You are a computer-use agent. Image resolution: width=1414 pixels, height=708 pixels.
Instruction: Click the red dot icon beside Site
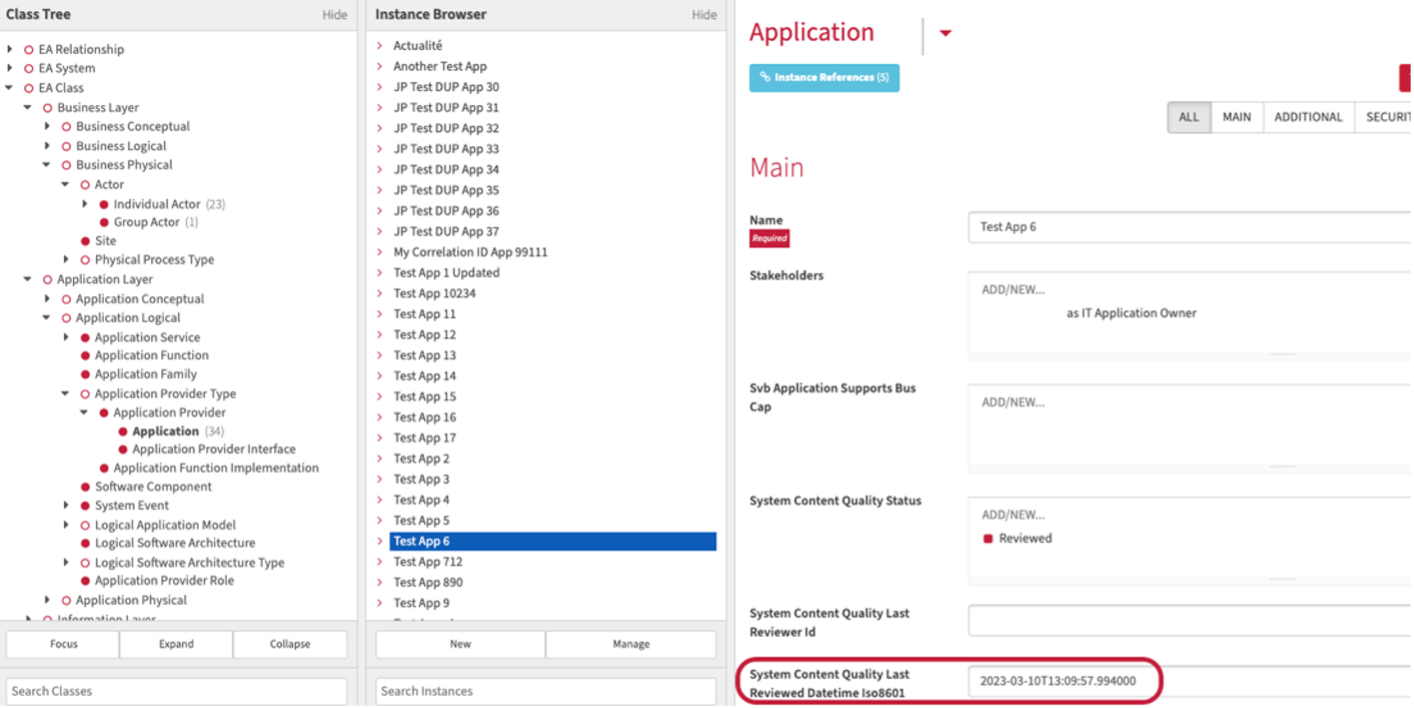[x=85, y=241]
